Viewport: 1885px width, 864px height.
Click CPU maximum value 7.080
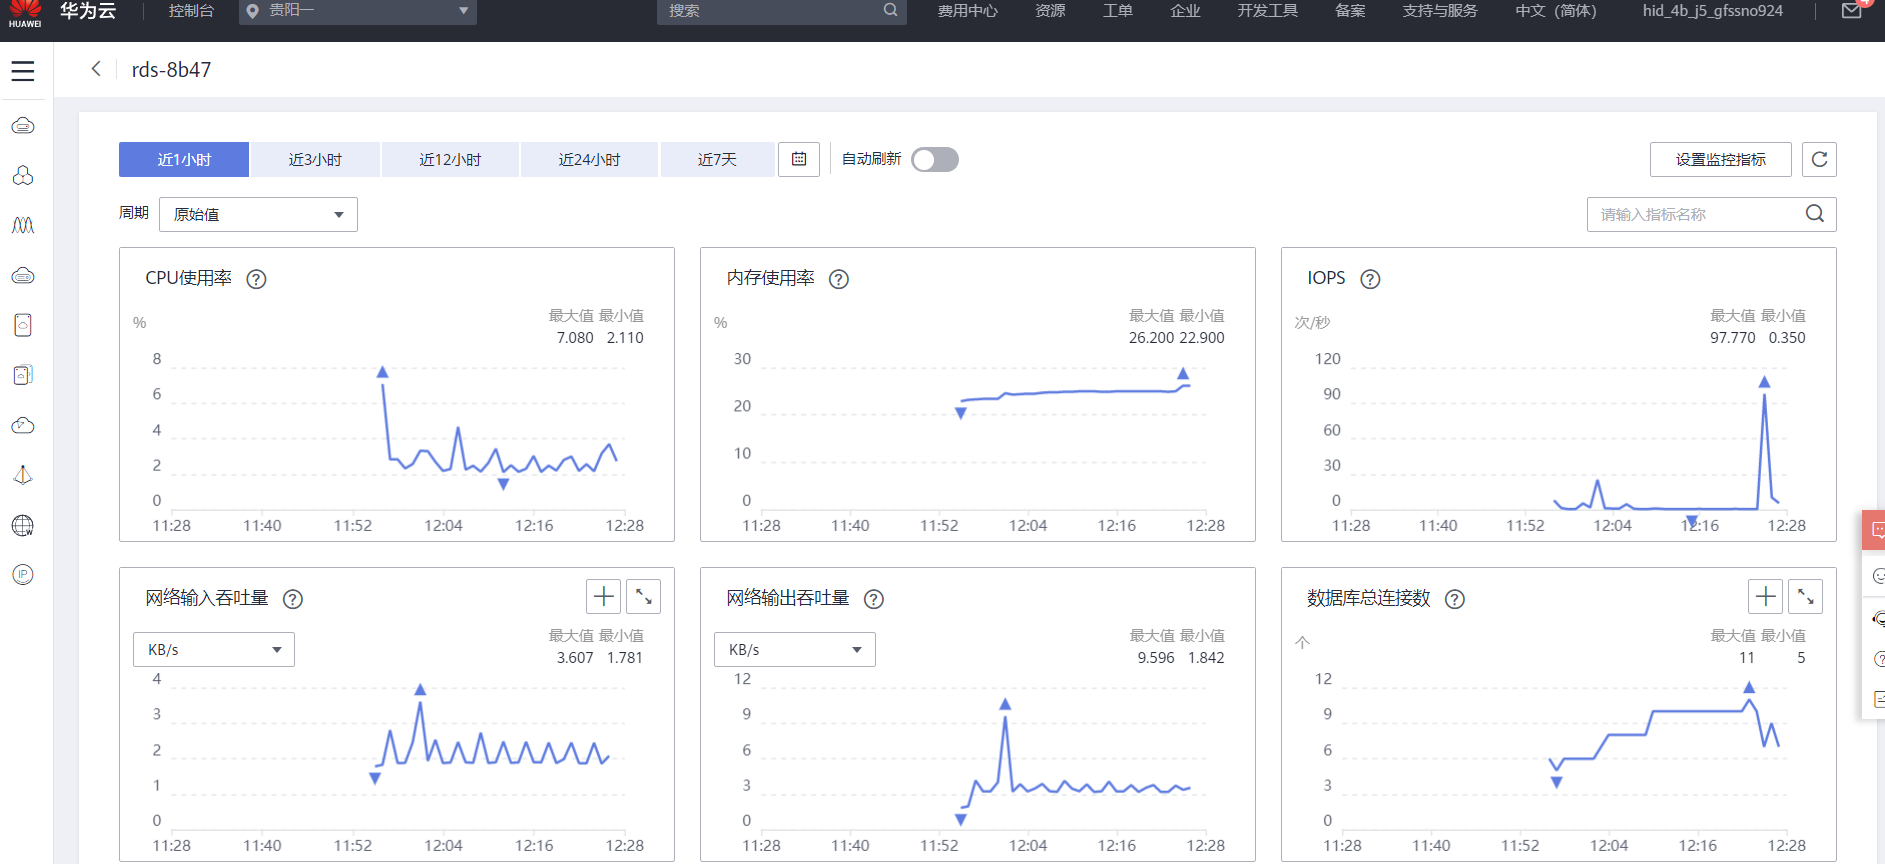575,338
